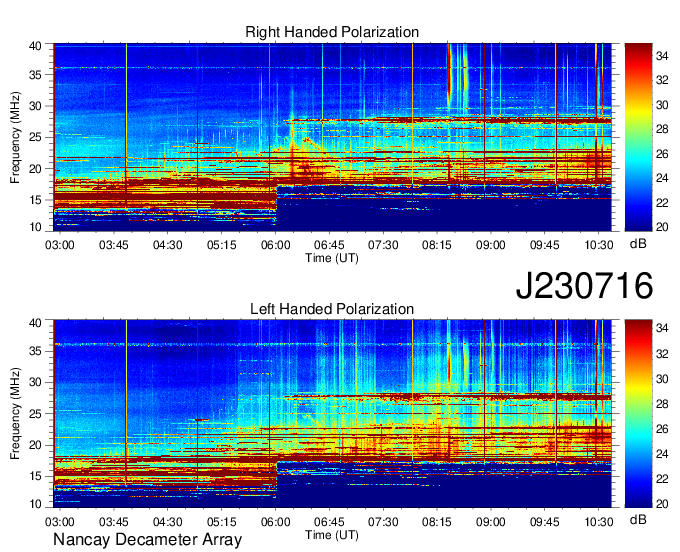This screenshot has width=680, height=552.
Task: Click the 28 dB value on upper colorbar
Action: coord(662,129)
